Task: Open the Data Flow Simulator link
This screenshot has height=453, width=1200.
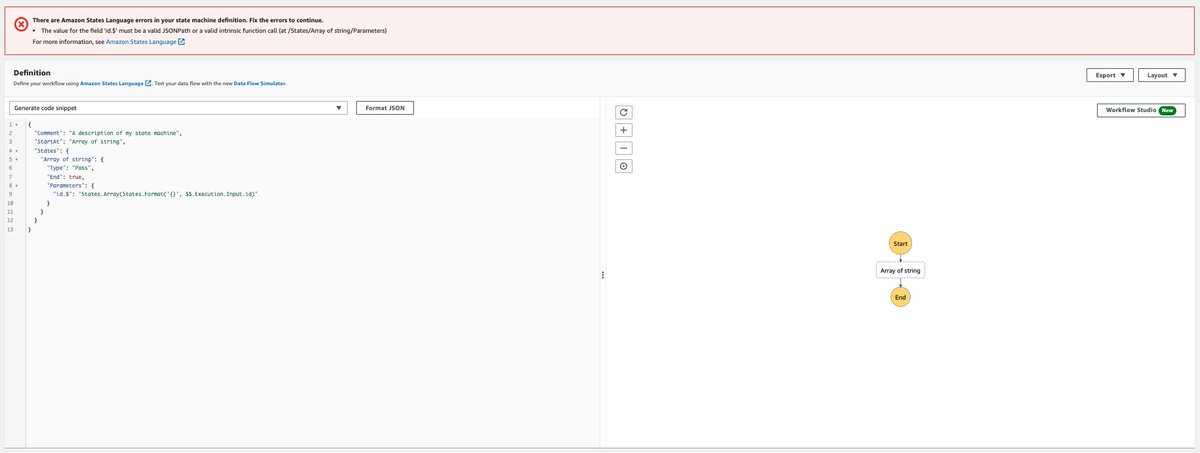Action: (260, 83)
